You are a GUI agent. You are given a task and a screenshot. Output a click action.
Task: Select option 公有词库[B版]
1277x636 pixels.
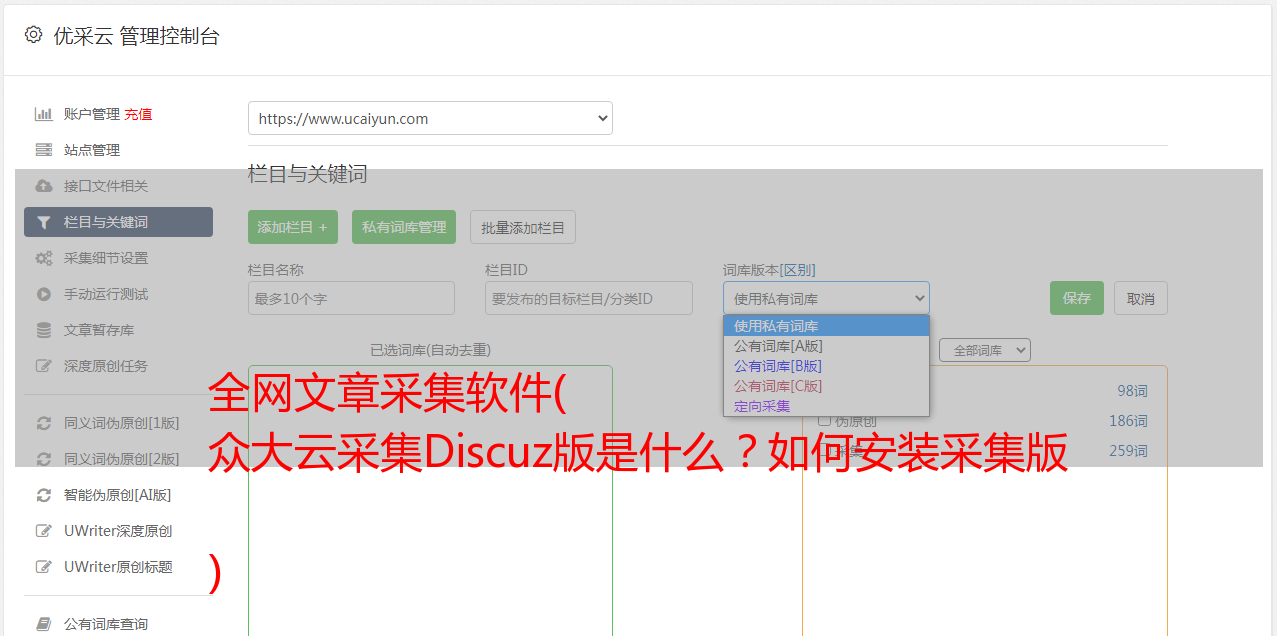(x=826, y=366)
